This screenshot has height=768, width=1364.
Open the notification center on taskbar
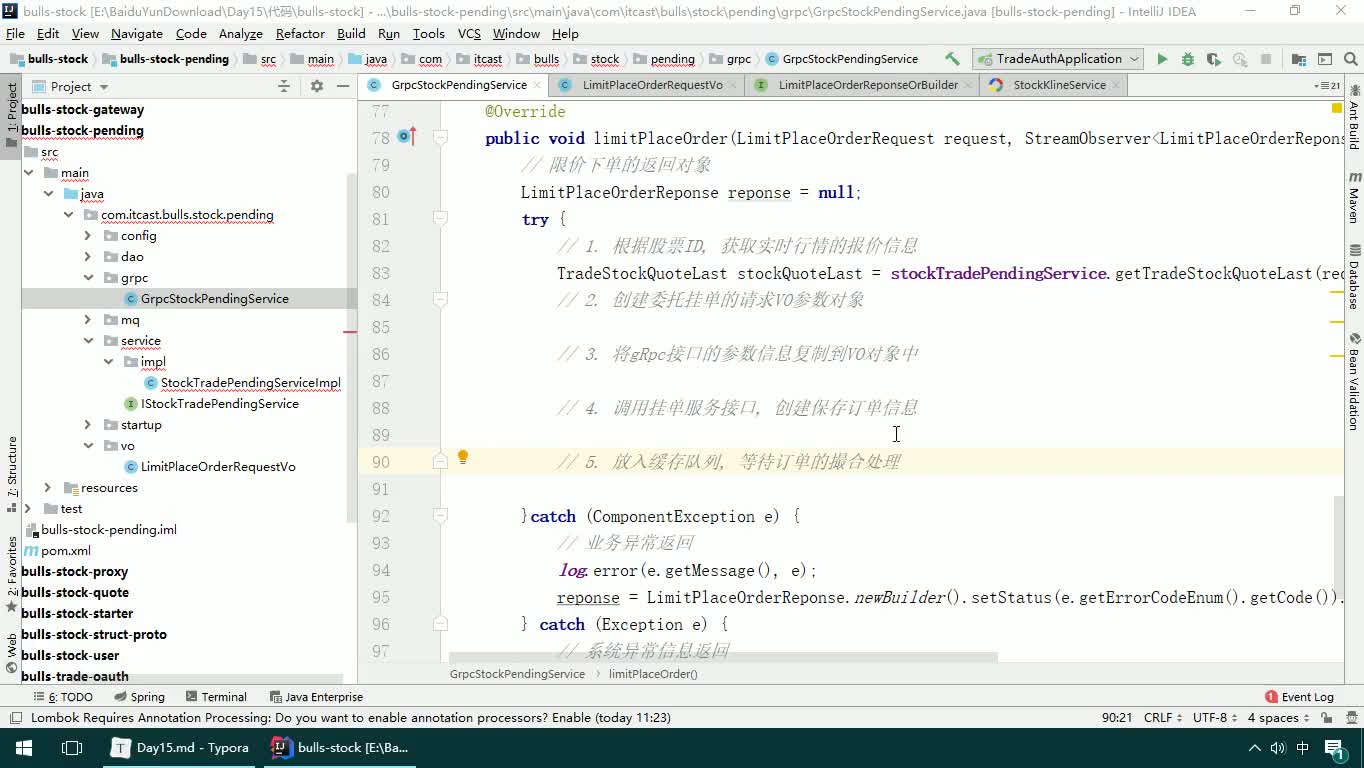pos(1336,748)
